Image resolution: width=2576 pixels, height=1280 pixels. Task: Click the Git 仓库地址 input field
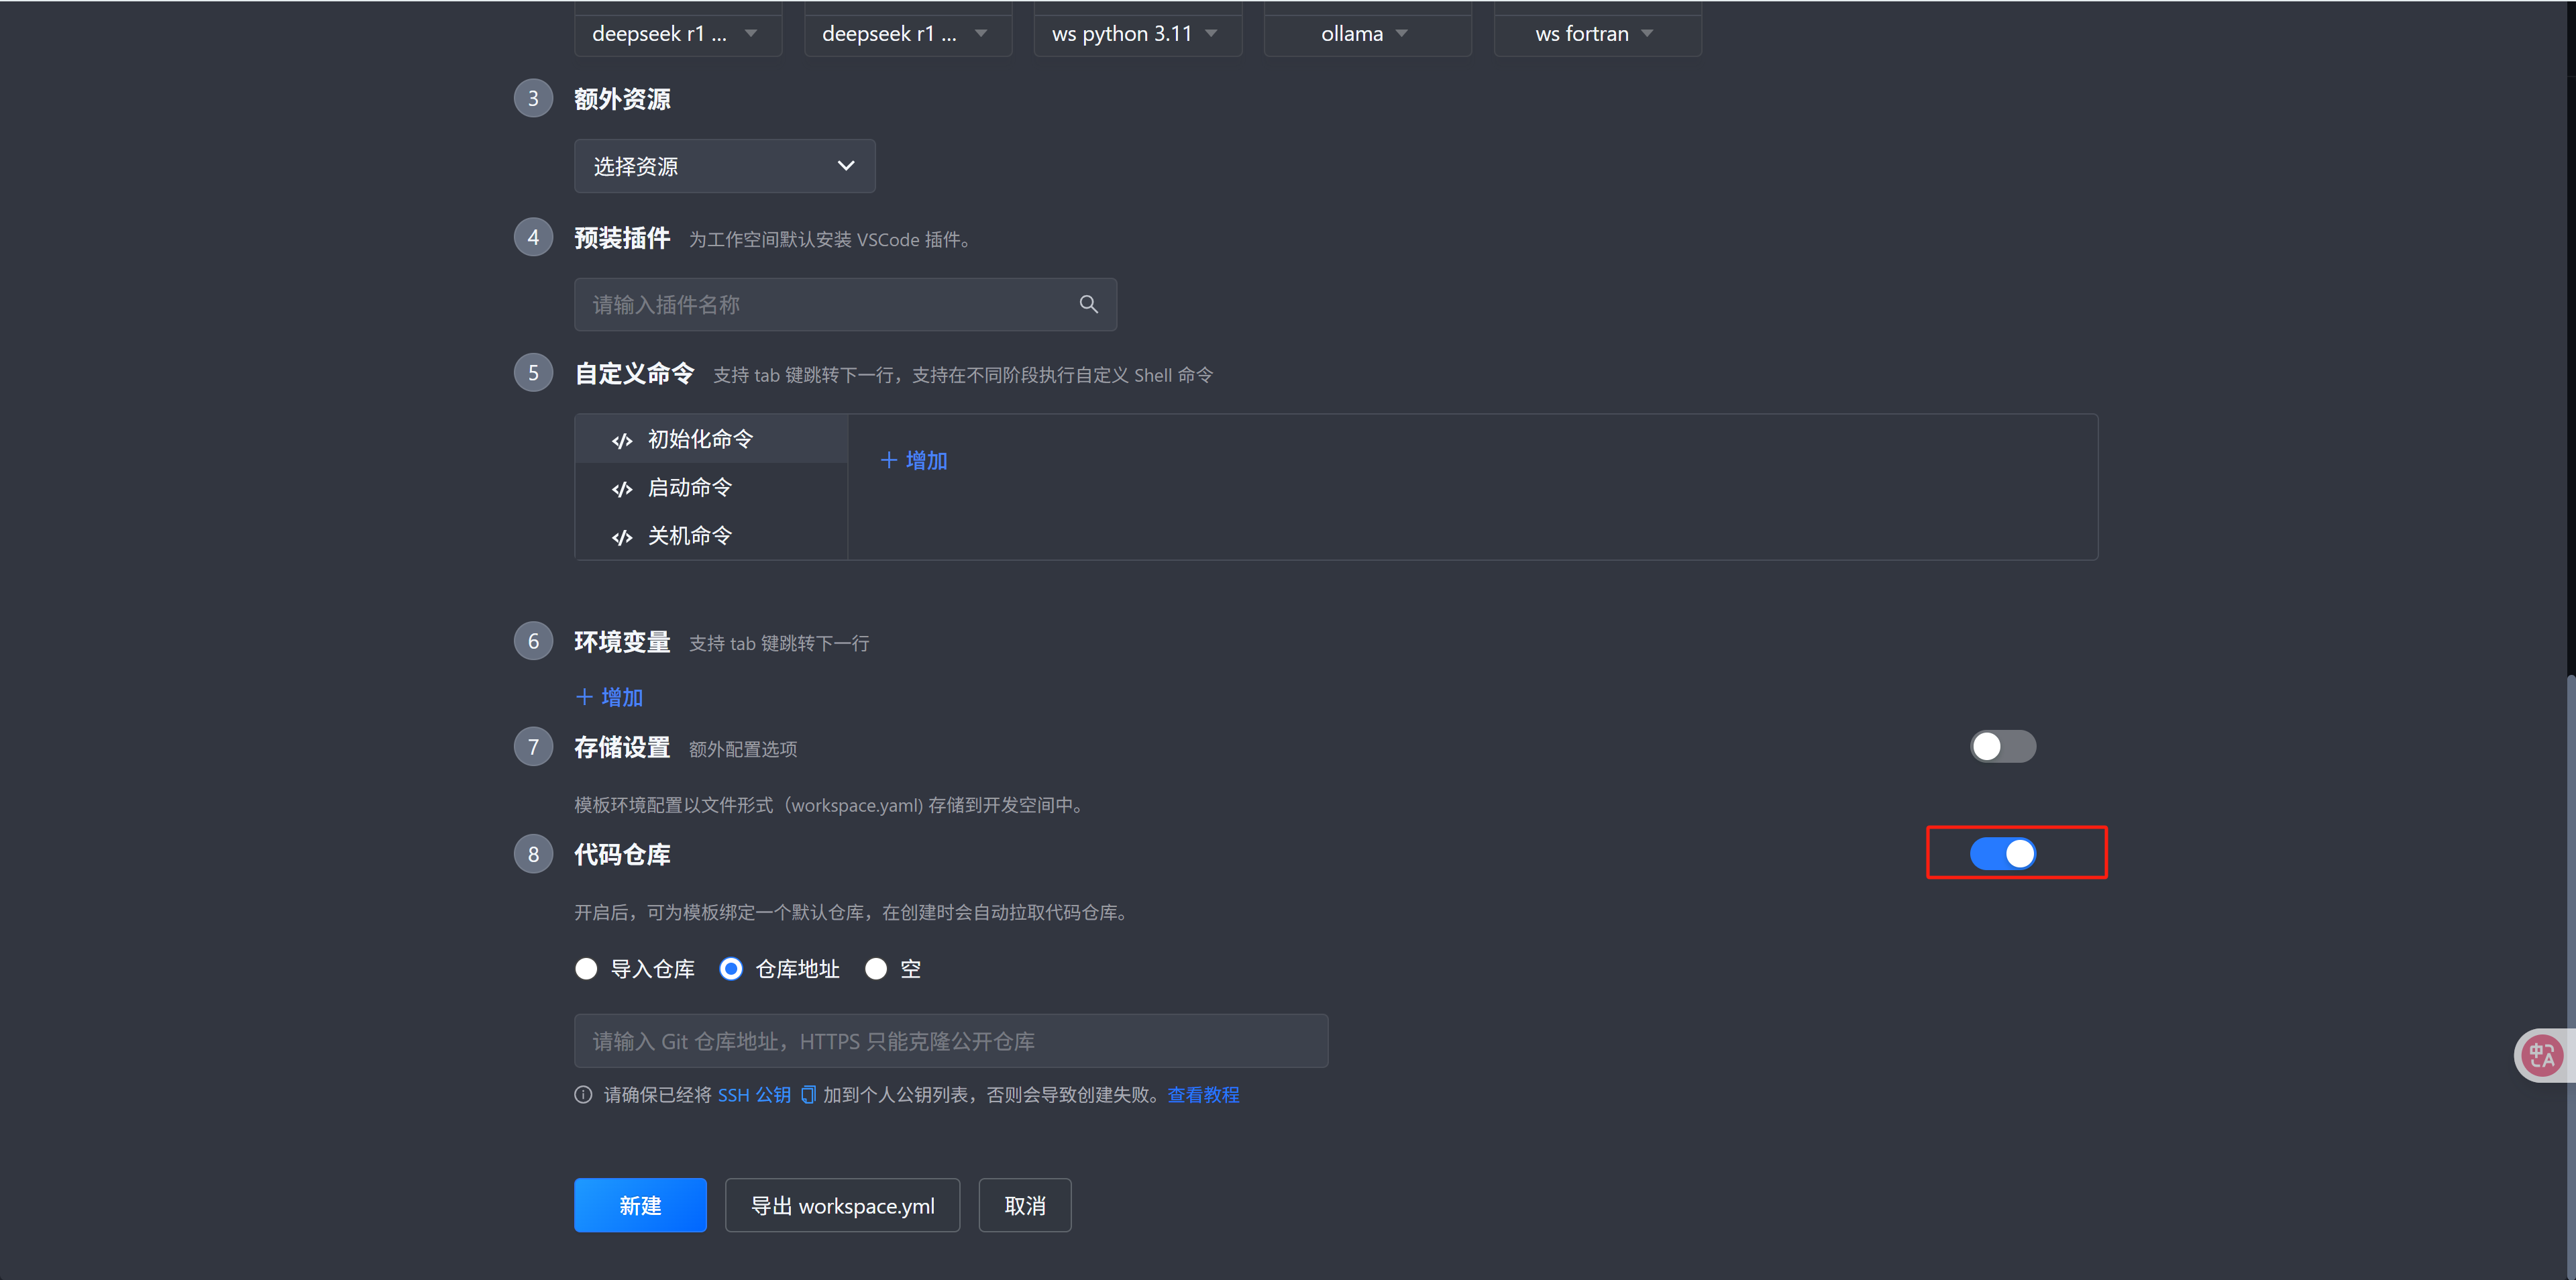(950, 1041)
